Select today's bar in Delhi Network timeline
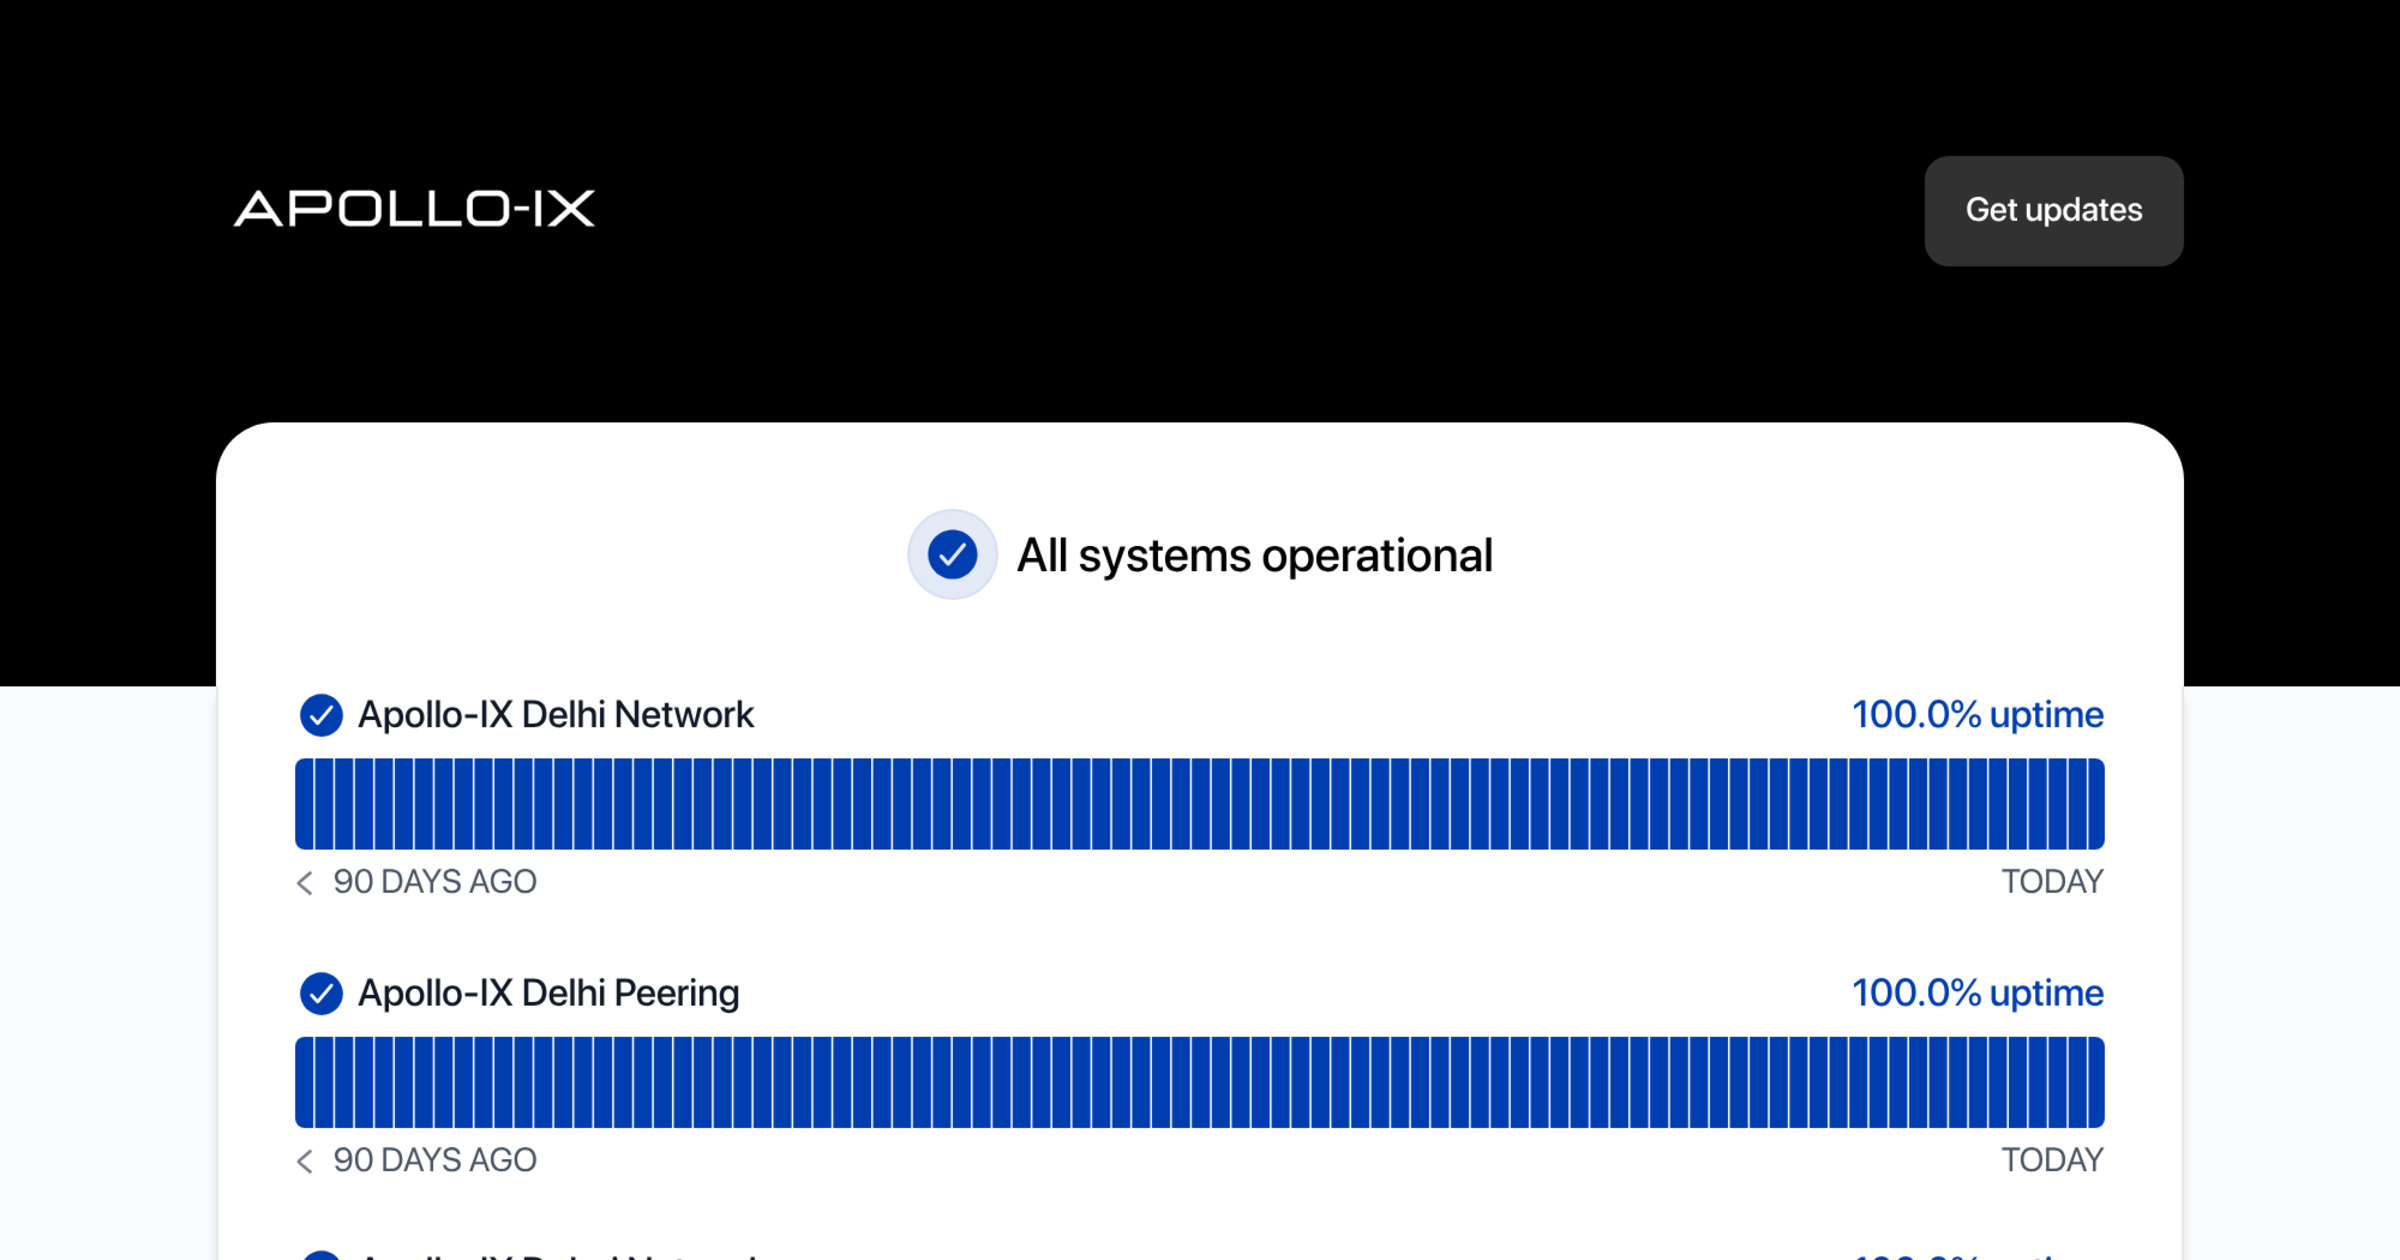Image resolution: width=2400 pixels, height=1260 pixels. (2095, 804)
